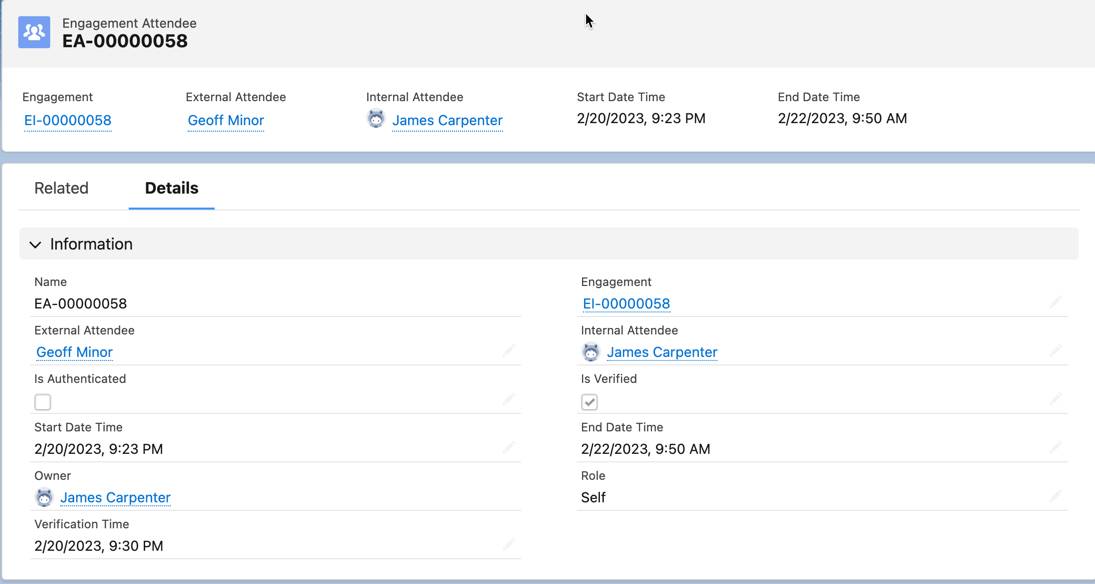Edit External Attendee pencil icon
Viewport: 1095px width, 584px height.
point(508,351)
